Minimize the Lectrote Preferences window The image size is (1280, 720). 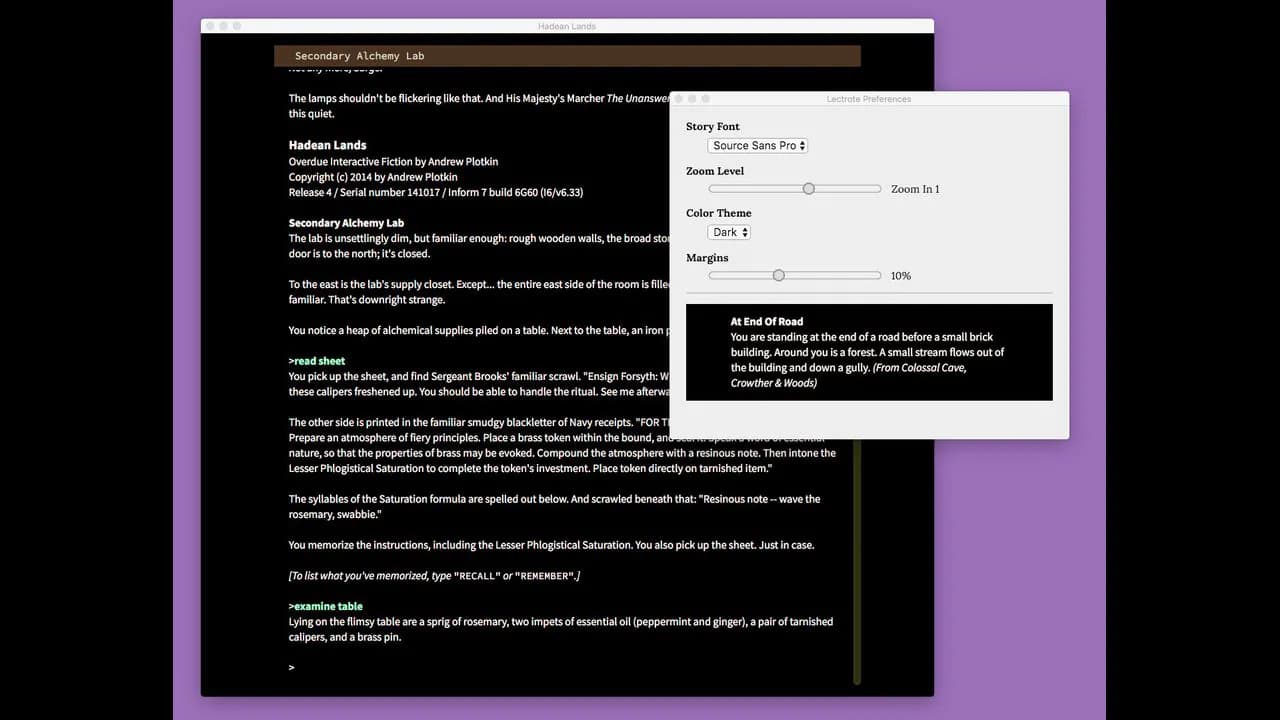click(692, 99)
